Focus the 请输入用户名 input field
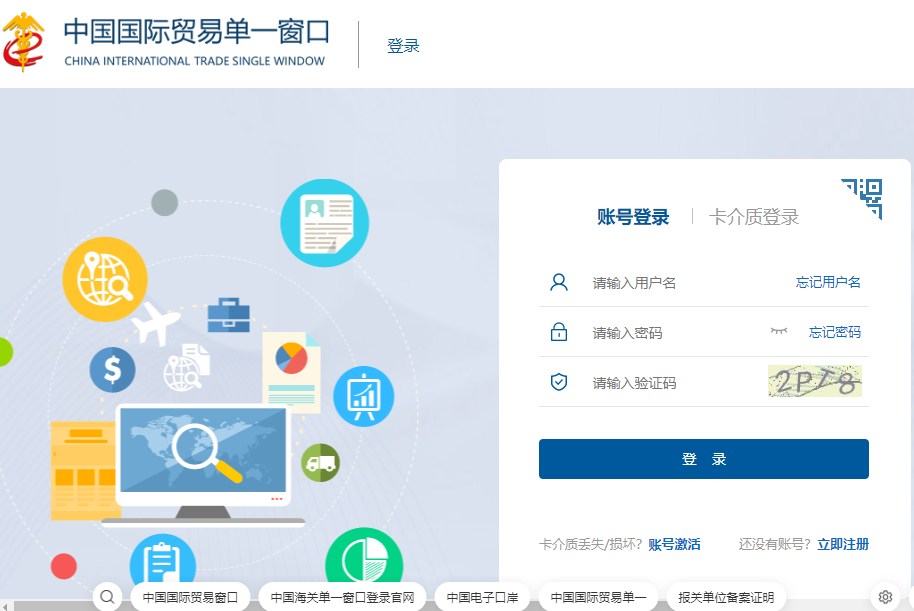914x611 pixels. pyautogui.click(x=680, y=283)
